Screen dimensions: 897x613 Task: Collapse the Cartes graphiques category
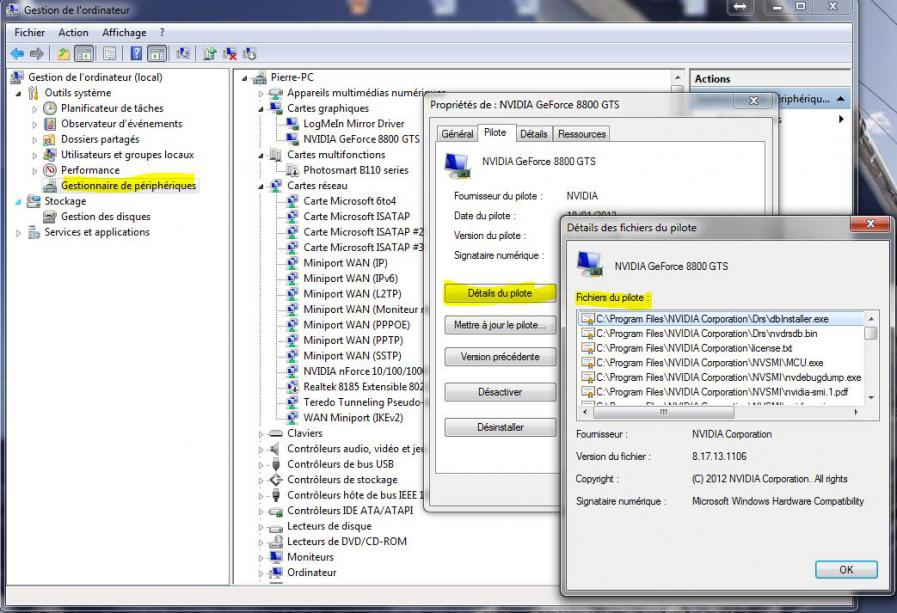pyautogui.click(x=261, y=109)
